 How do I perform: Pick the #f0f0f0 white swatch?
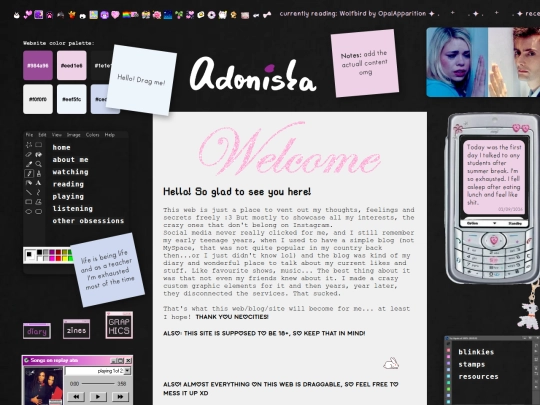(38, 99)
